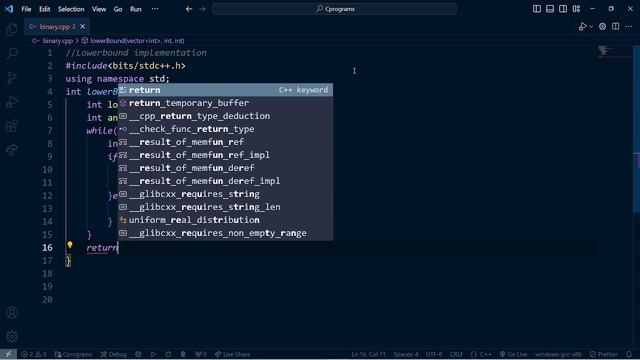Pick the __result_of_memfun_ref_impl suggestion
This screenshot has width=640, height=360.
pos(225,155)
